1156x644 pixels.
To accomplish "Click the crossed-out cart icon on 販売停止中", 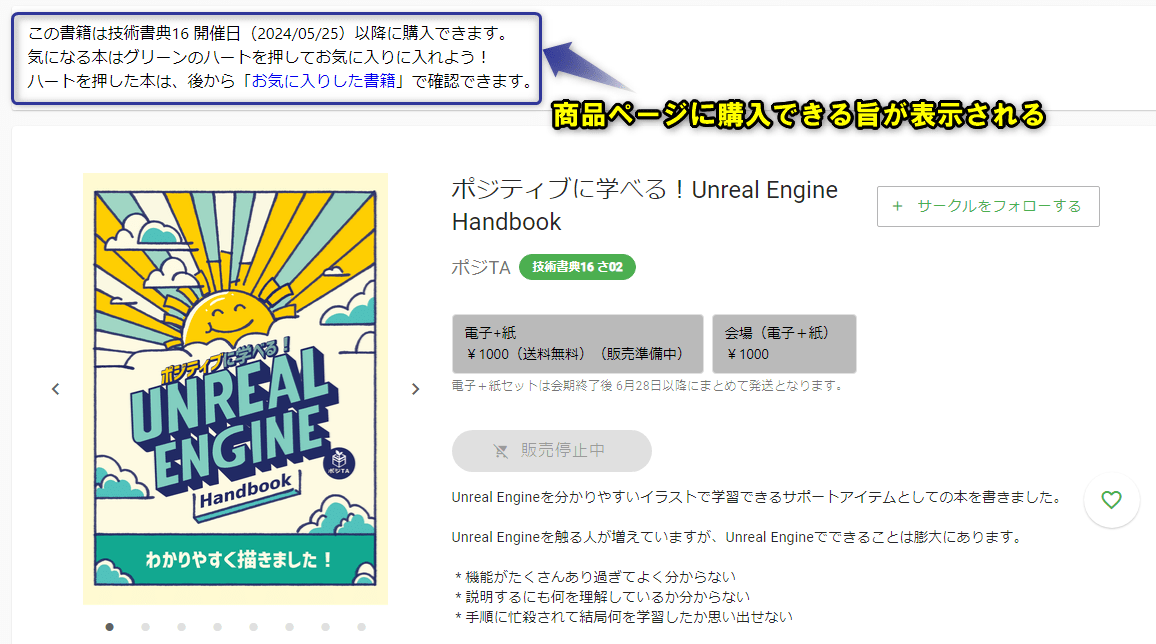I will click(x=501, y=451).
